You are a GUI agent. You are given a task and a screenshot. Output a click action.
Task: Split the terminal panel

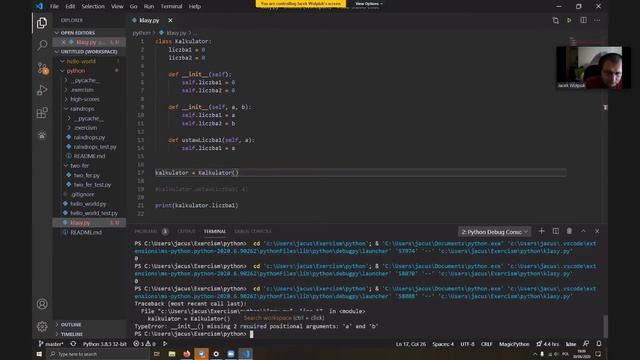(x=556, y=231)
